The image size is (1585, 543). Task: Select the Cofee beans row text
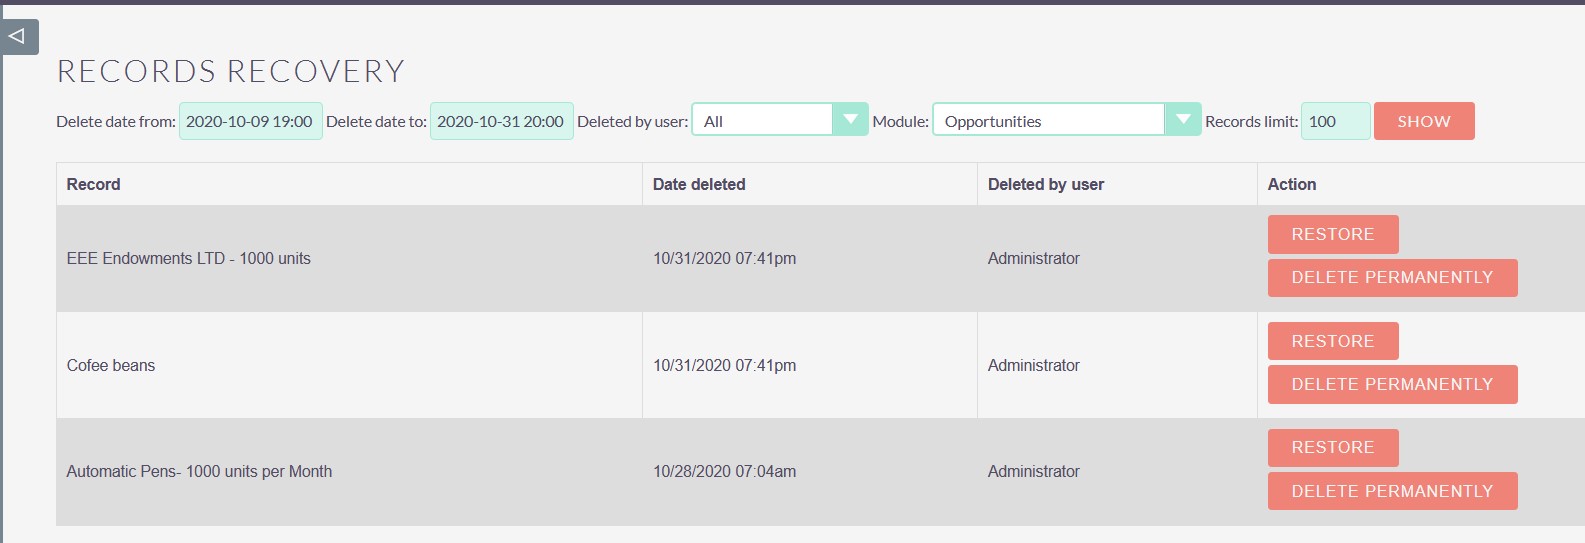click(x=111, y=365)
